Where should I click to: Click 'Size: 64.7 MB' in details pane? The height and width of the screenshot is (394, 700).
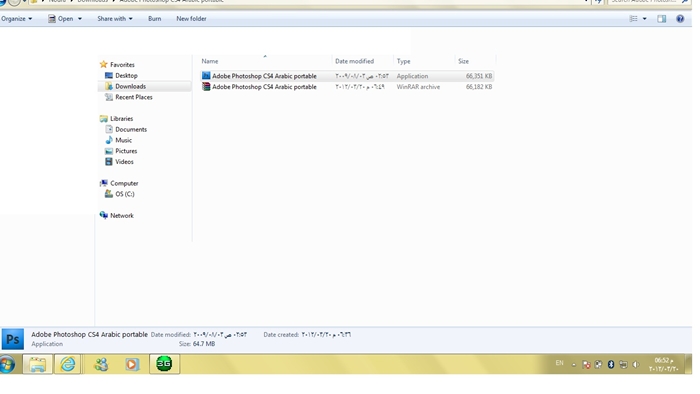197,344
